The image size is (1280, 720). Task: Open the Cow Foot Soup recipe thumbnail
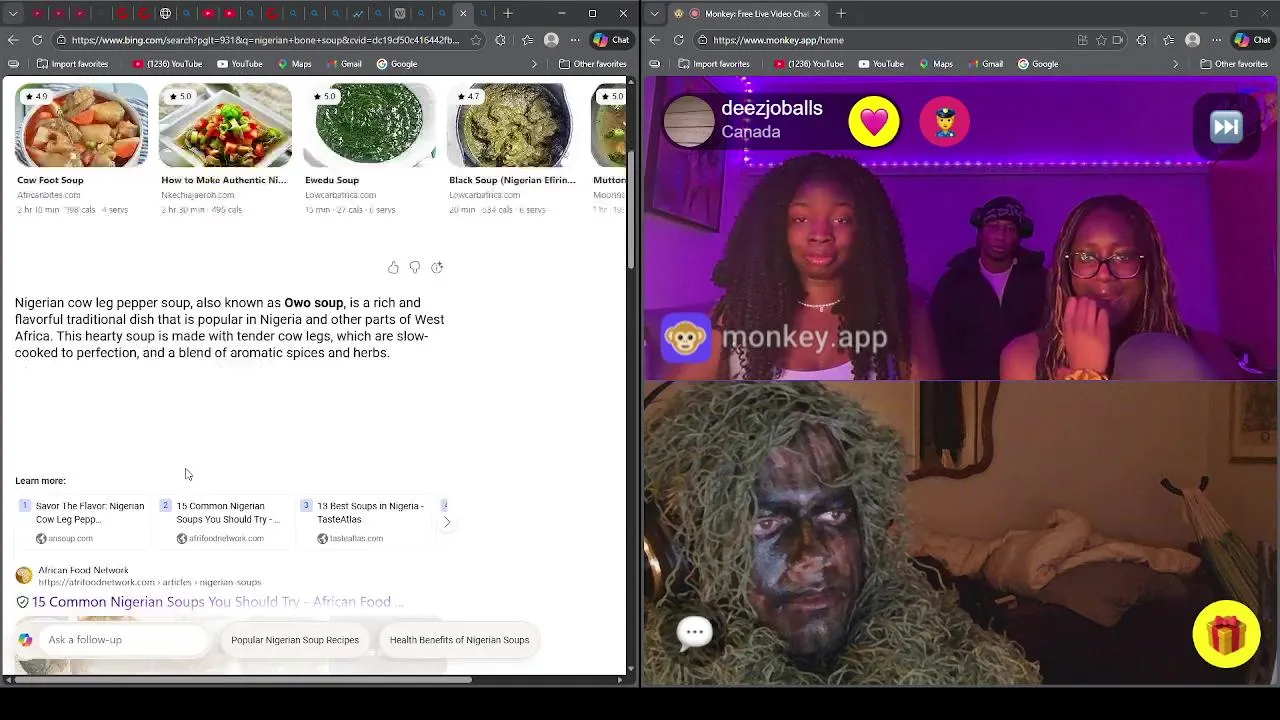(x=81, y=126)
